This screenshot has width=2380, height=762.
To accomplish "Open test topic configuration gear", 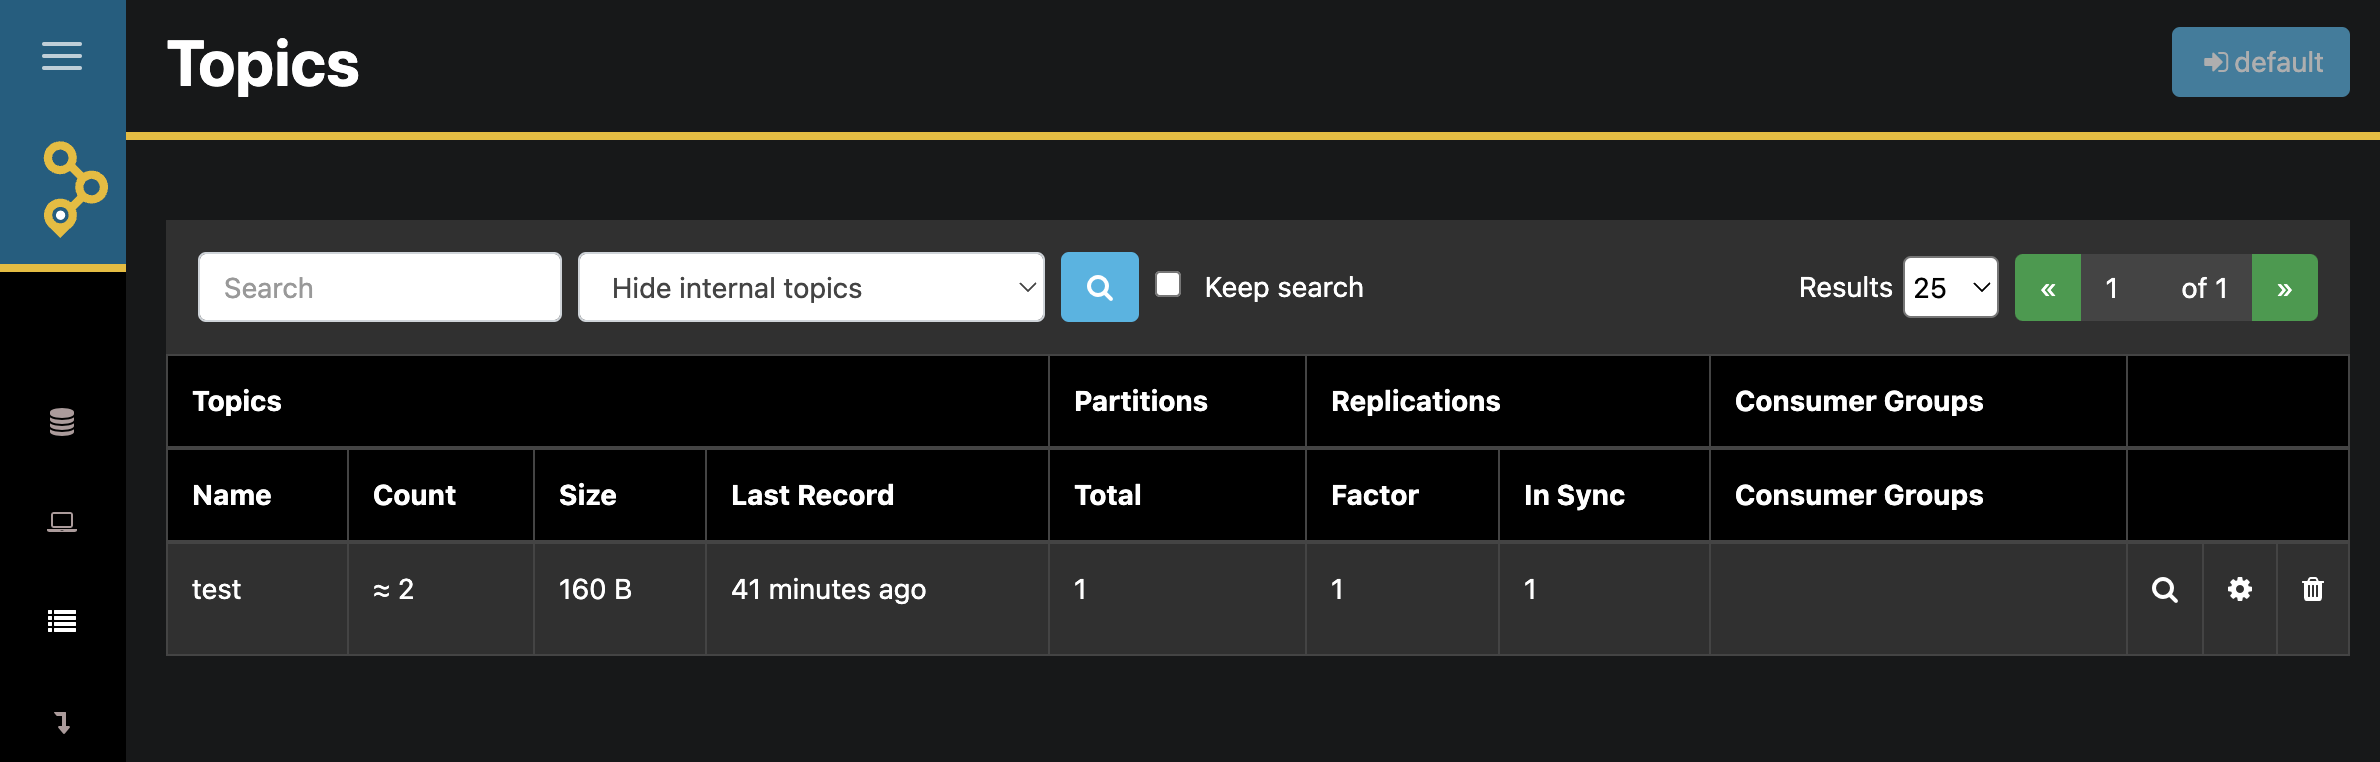I will point(2240,590).
